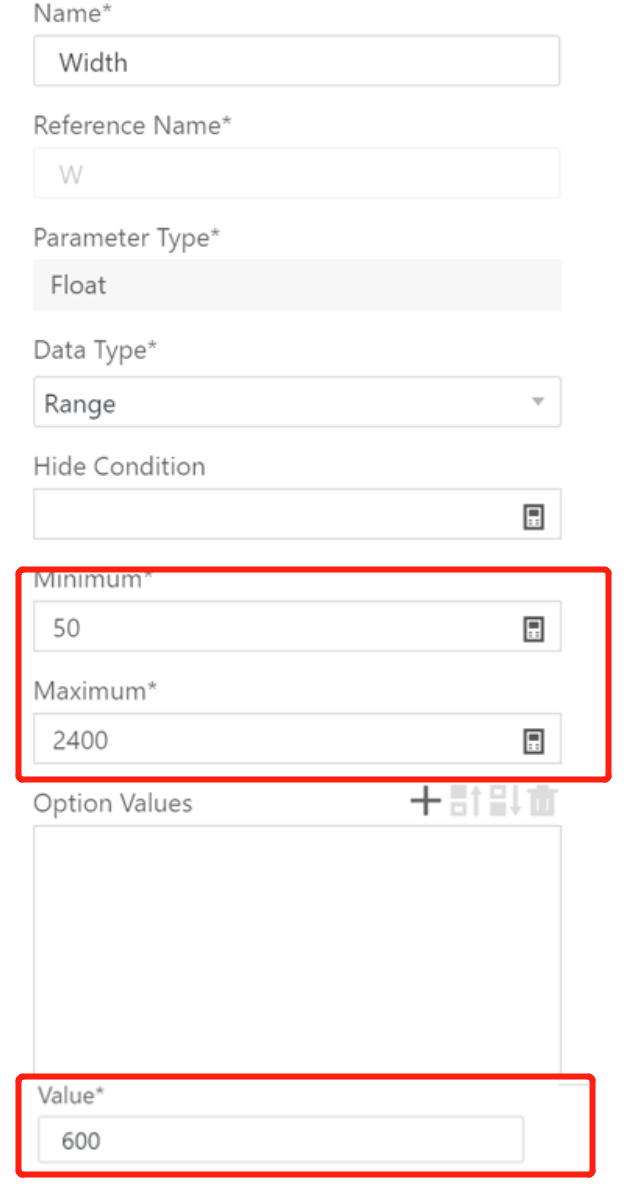Viewport: 629px width, 1197px height.
Task: Click the delete option trash icon
Action: point(543,801)
